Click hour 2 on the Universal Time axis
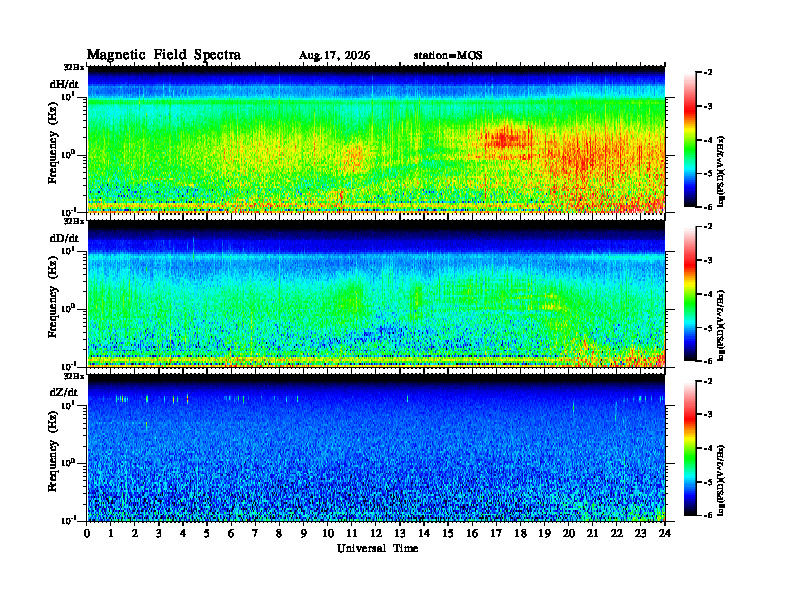The width and height of the screenshot is (792, 612). 135,533
